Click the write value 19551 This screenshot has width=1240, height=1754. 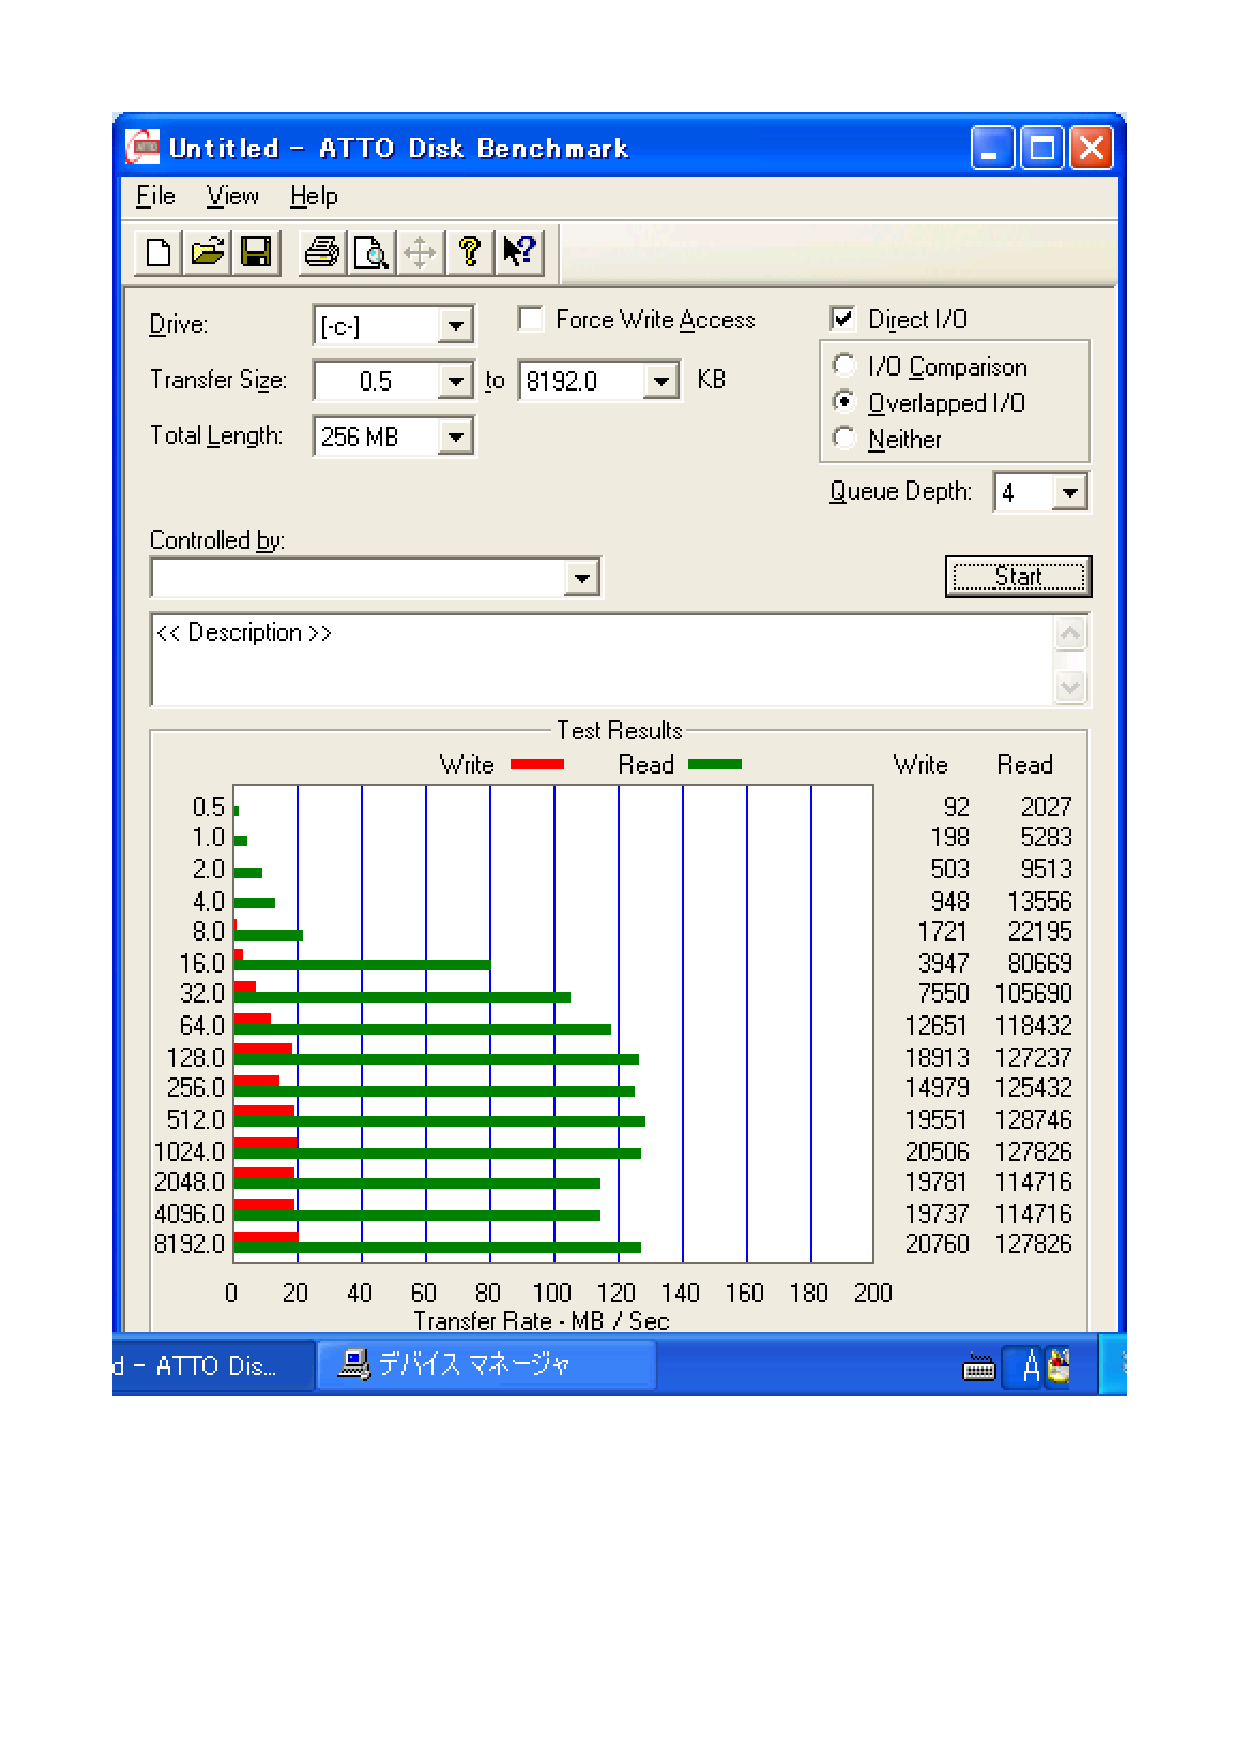[937, 1120]
